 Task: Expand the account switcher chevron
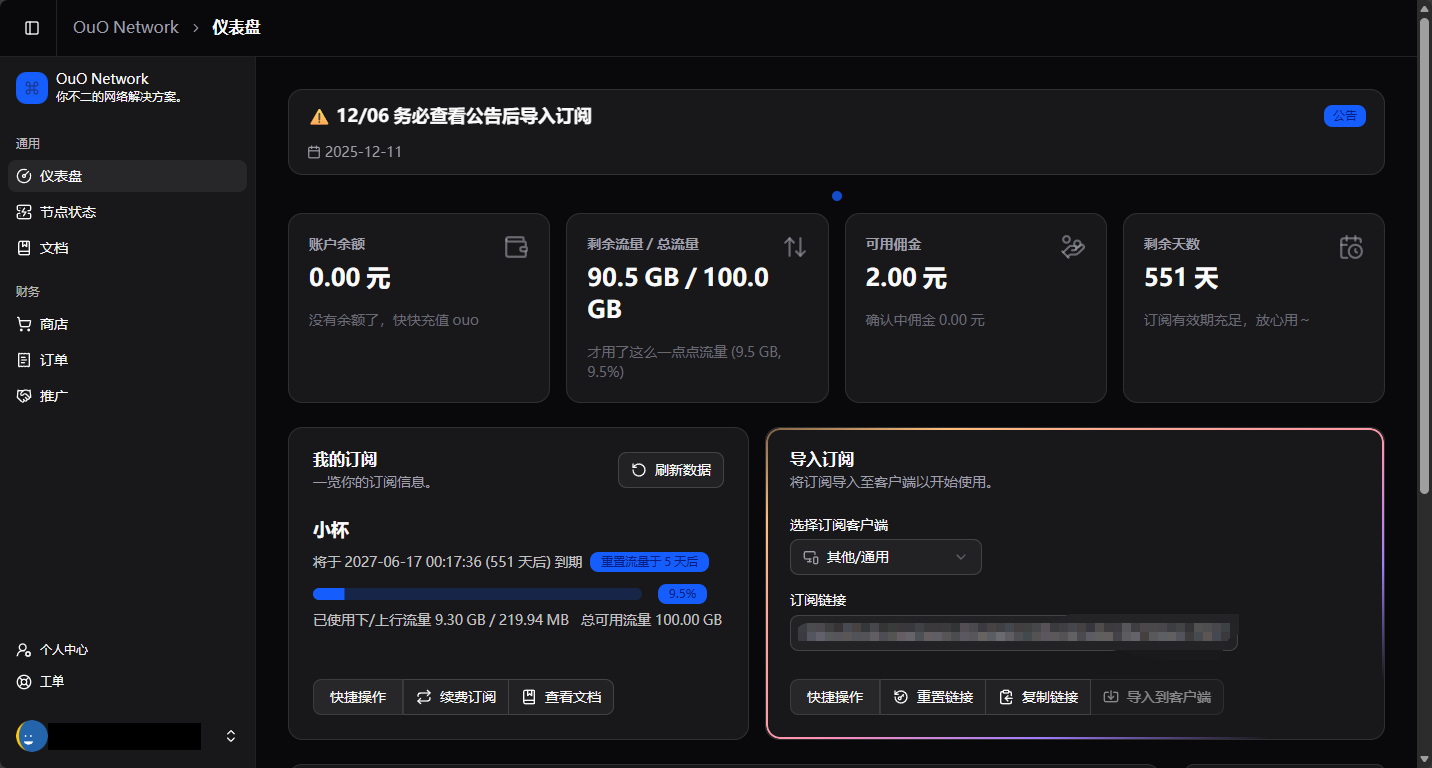(231, 736)
